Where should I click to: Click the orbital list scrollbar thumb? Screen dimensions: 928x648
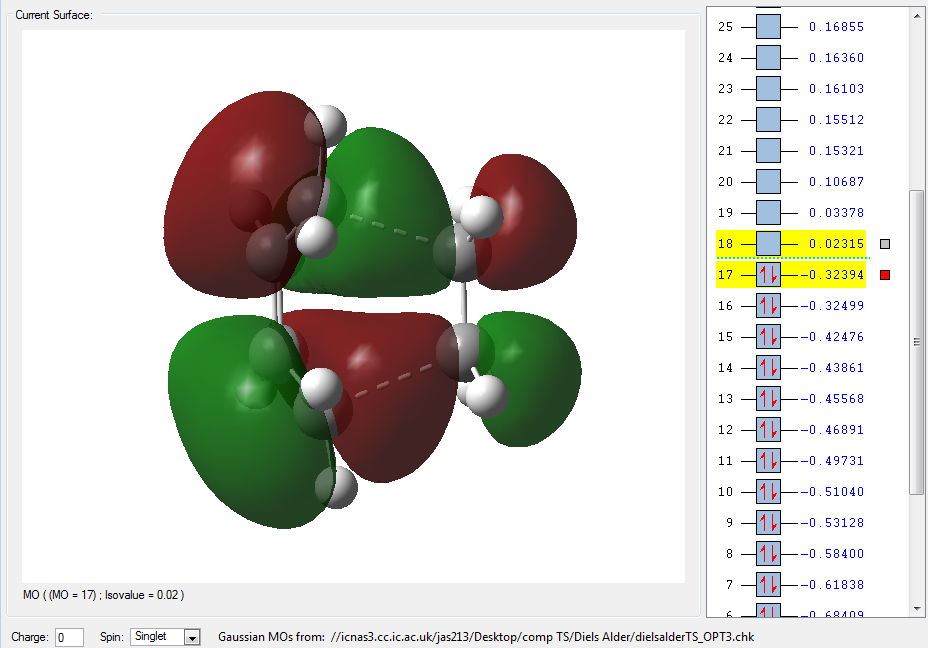(917, 342)
